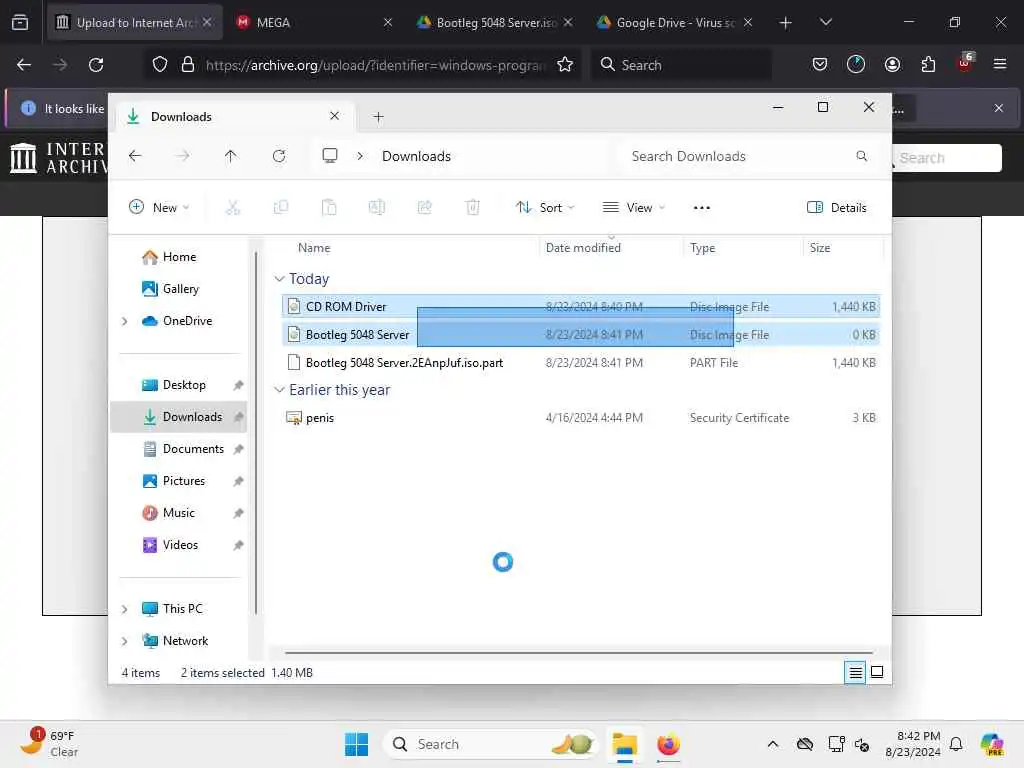Image resolution: width=1024 pixels, height=768 pixels.
Task: Open a new Firefox tab
Action: coord(786,22)
